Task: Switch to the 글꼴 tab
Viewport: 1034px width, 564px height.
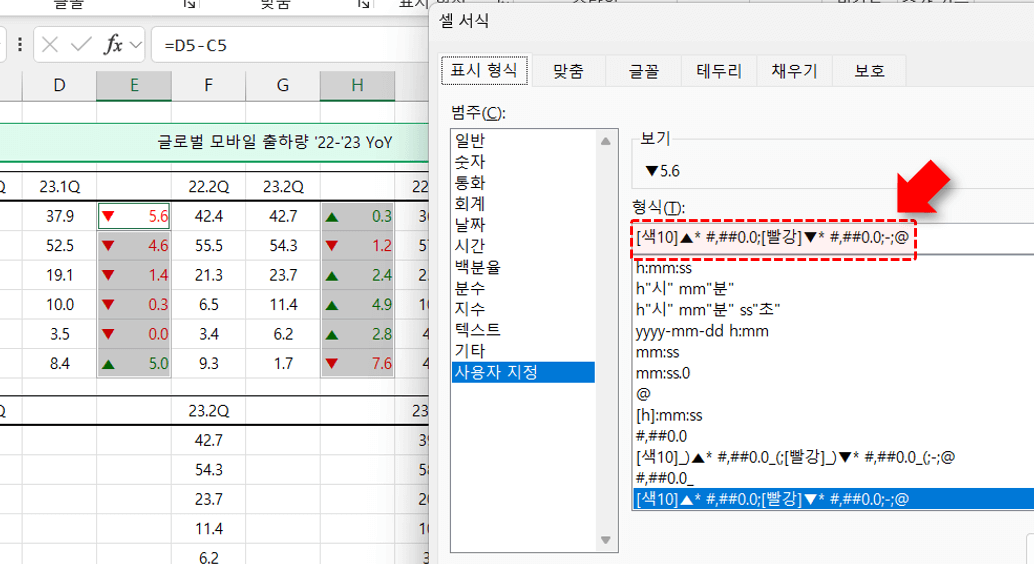Action: pyautogui.click(x=643, y=71)
